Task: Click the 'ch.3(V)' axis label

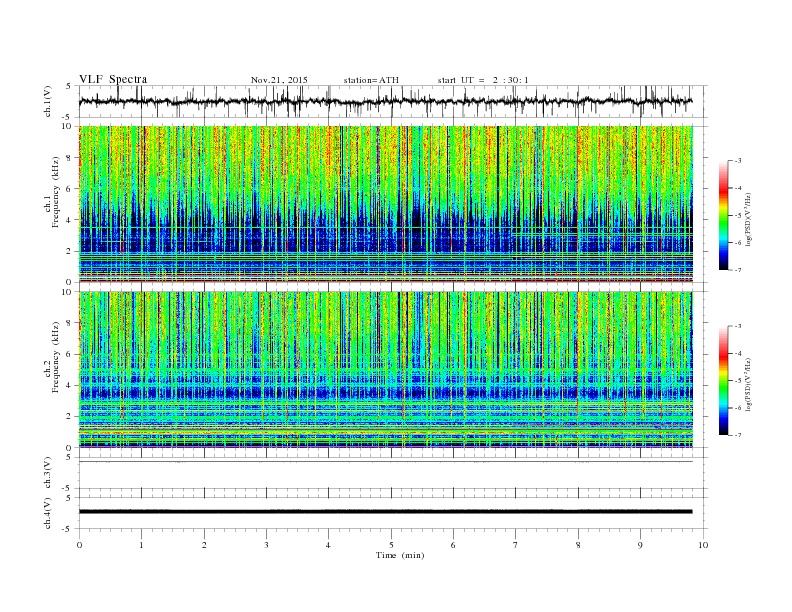Action: coord(48,473)
